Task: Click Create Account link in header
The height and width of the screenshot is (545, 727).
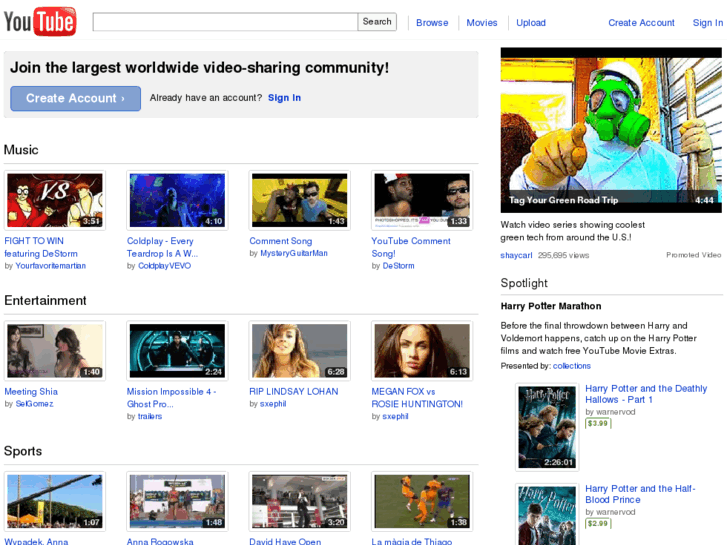Action: pyautogui.click(x=641, y=23)
